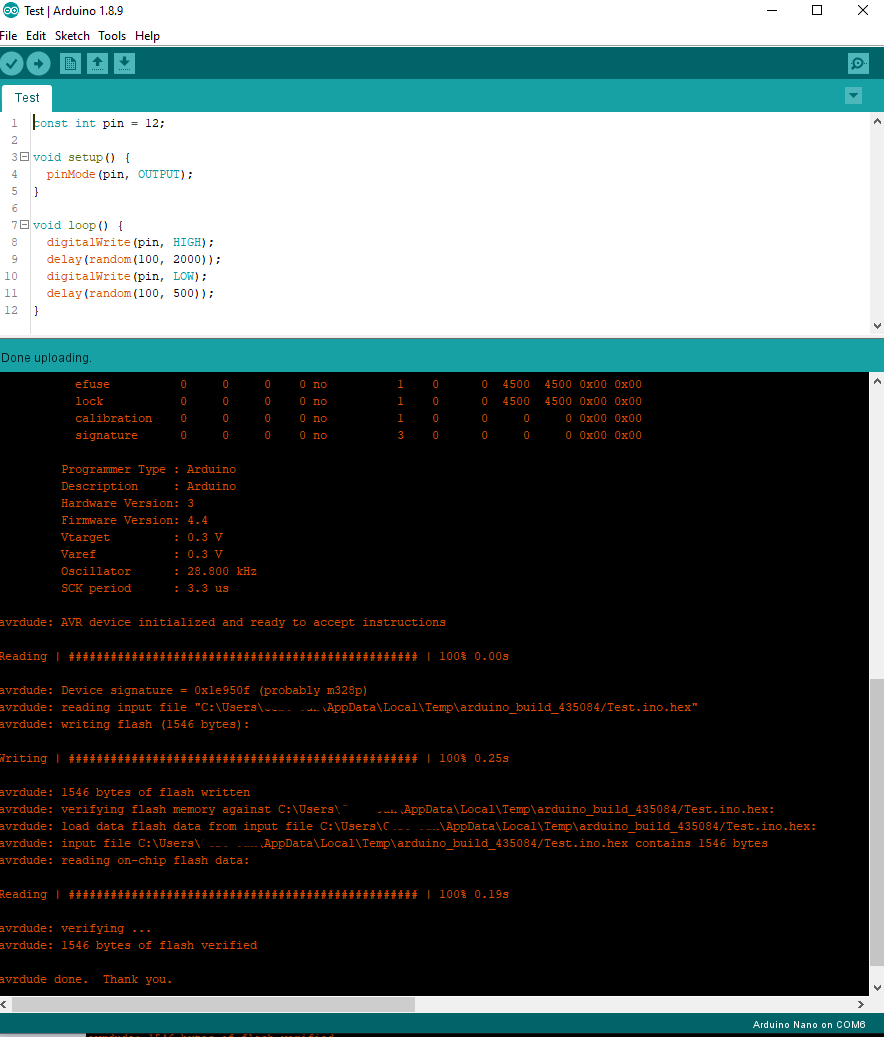Image resolution: width=884 pixels, height=1037 pixels.
Task: Click the console scroll right arrow
Action: click(x=861, y=1004)
